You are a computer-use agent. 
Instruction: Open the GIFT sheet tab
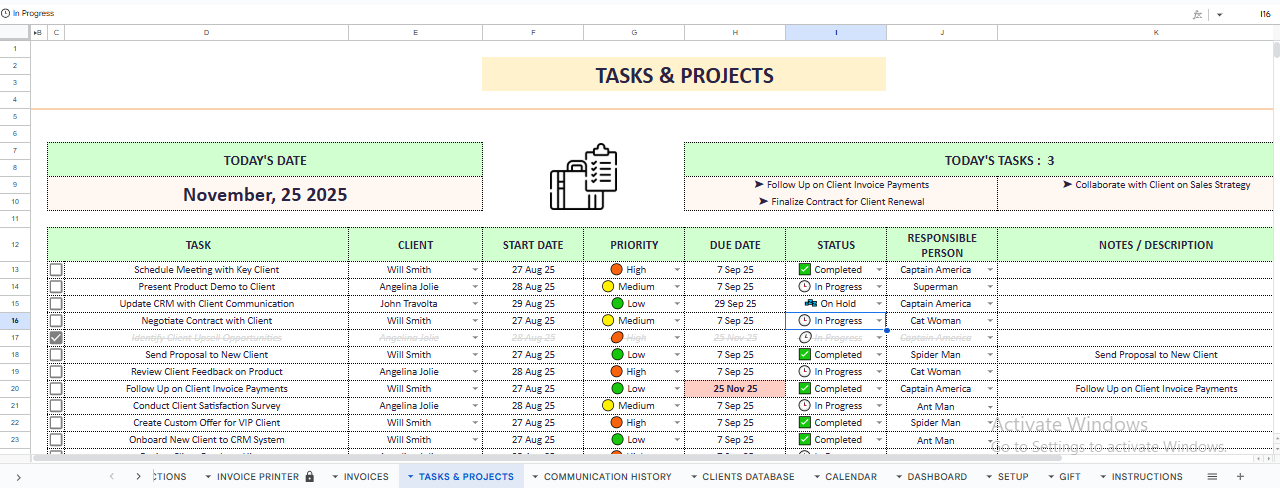(1071, 477)
